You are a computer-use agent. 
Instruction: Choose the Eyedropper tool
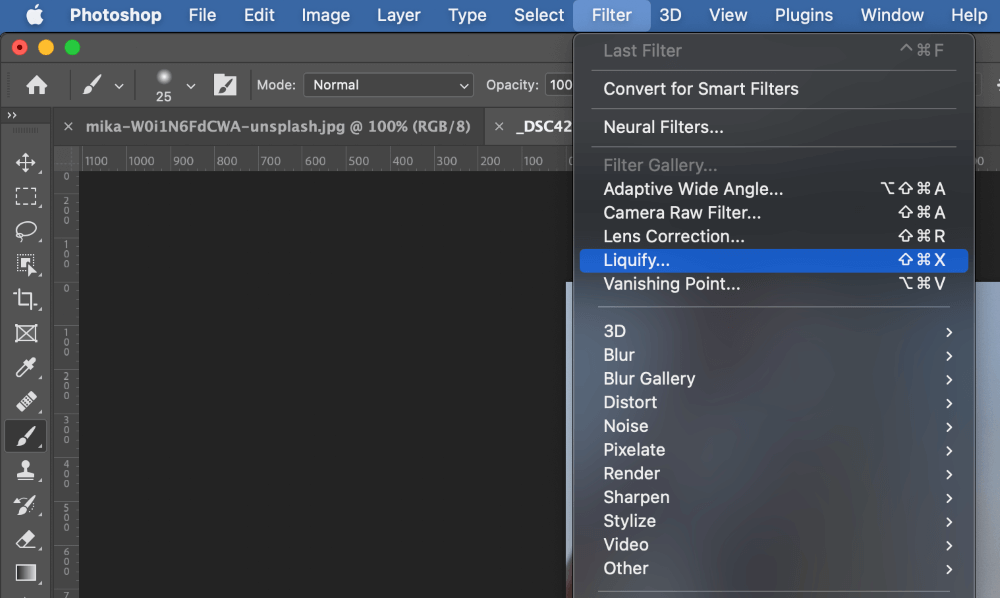pos(26,367)
